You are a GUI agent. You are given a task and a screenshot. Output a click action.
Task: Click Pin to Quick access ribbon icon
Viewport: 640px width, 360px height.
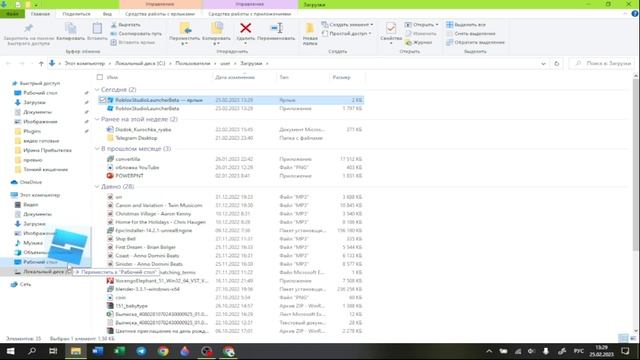click(x=28, y=28)
